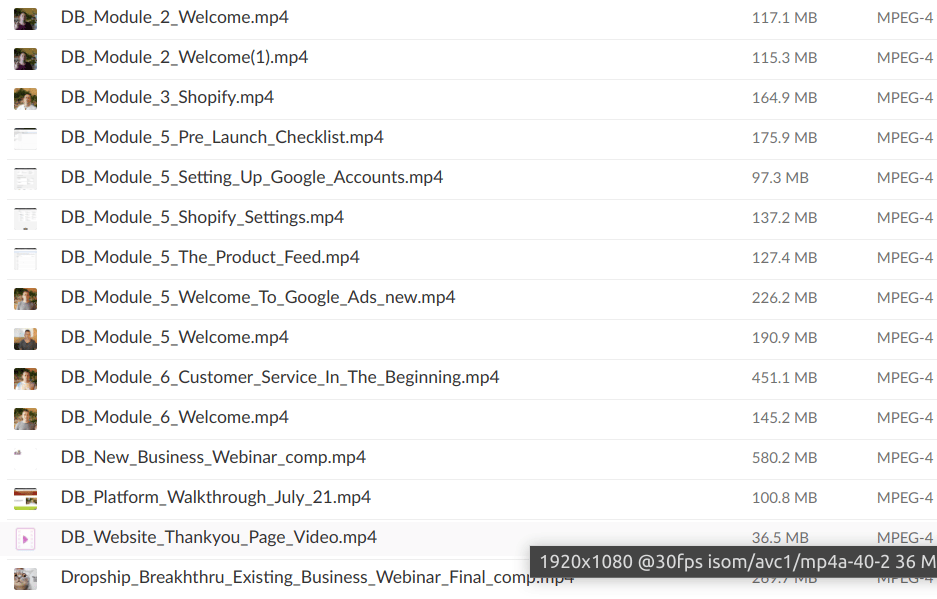
Task: Click the 580.2 MB size entry
Action: pos(784,458)
